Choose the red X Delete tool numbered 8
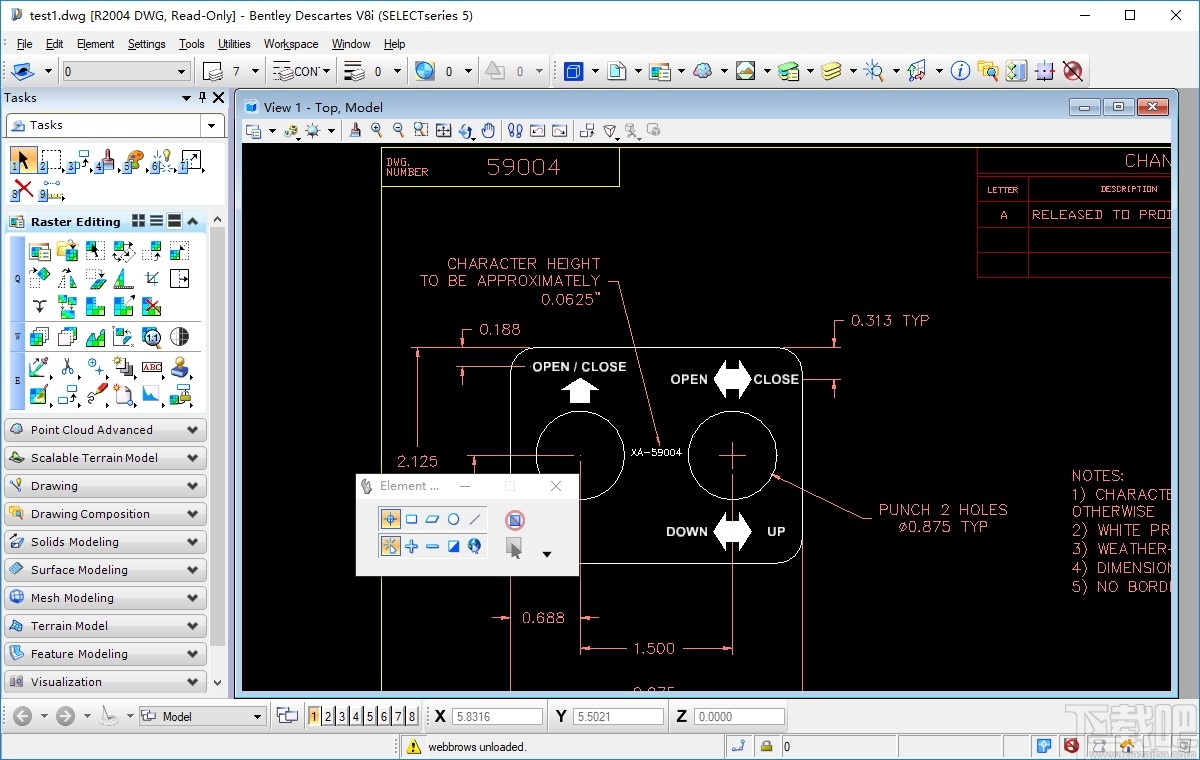 (x=23, y=188)
